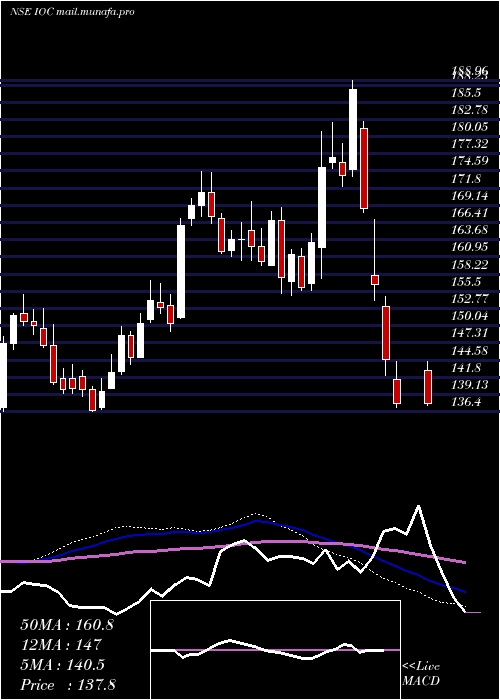Click the last red candle on the right
Screen dimensions: 500x700
click(428, 387)
